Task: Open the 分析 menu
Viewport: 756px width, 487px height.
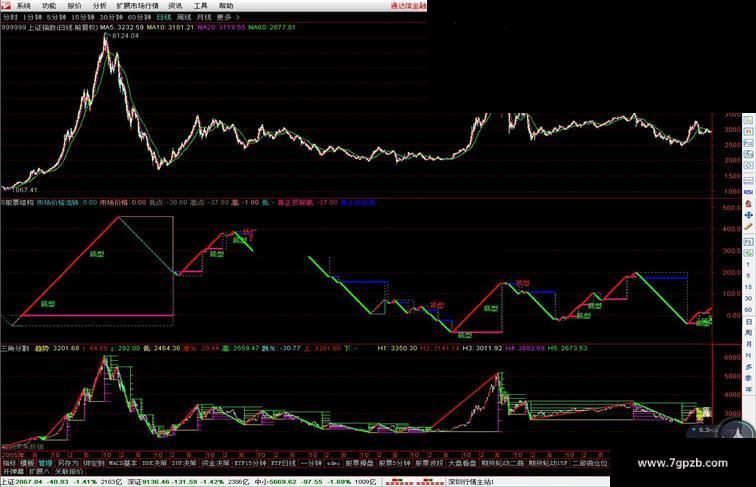Action: coord(99,6)
